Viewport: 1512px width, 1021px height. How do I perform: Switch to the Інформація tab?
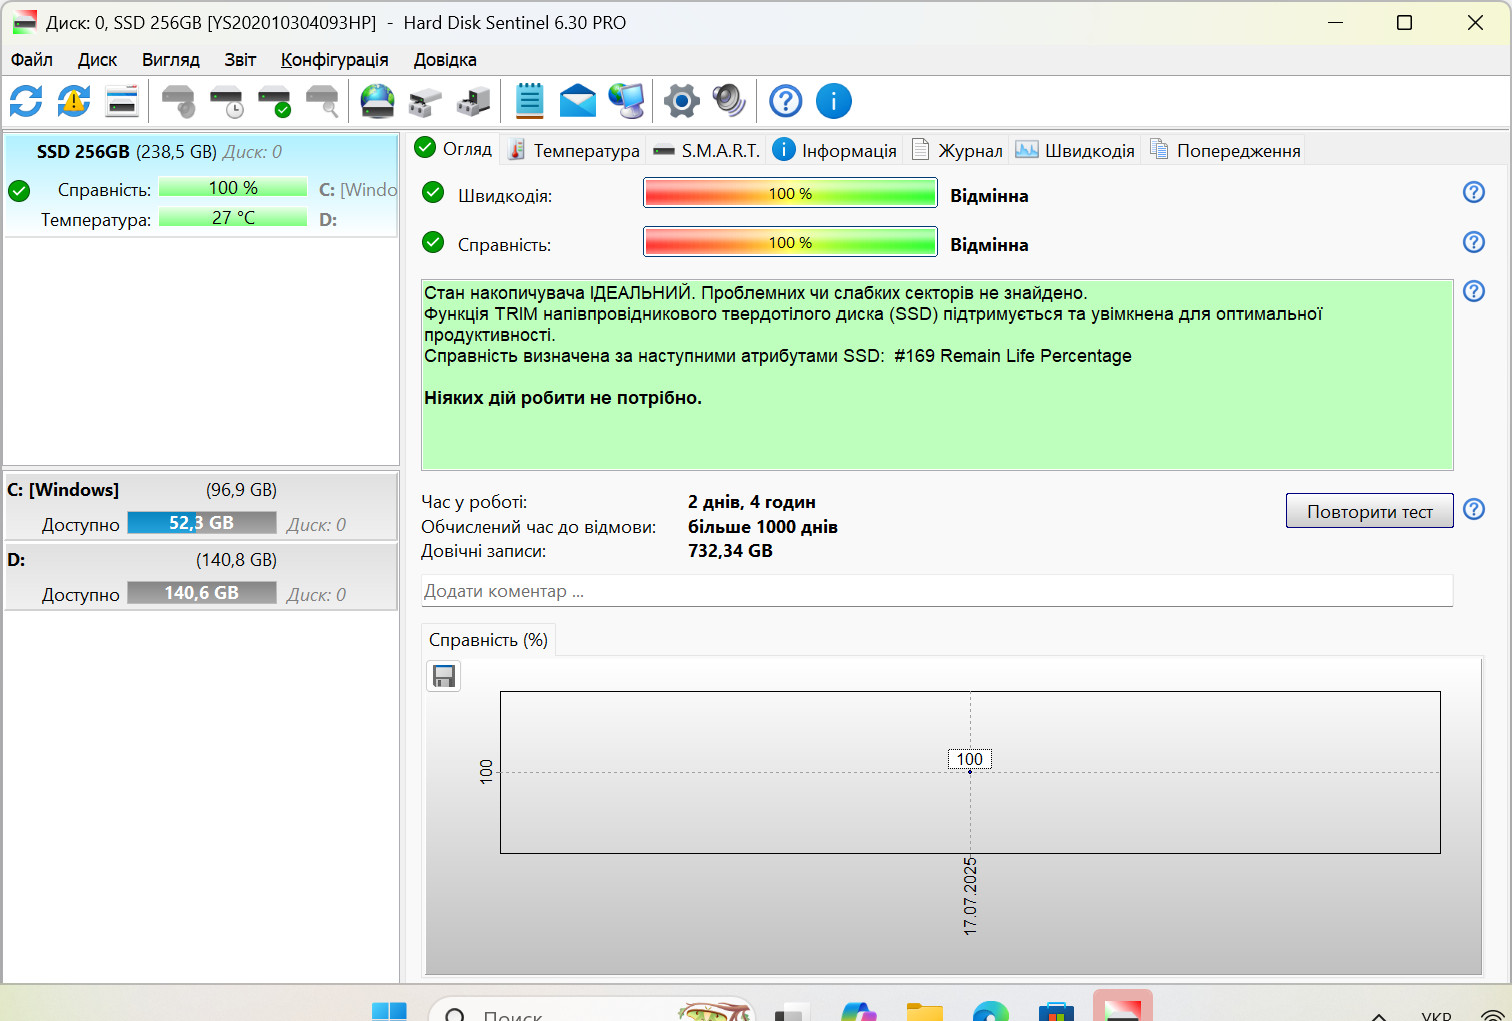[x=835, y=151]
